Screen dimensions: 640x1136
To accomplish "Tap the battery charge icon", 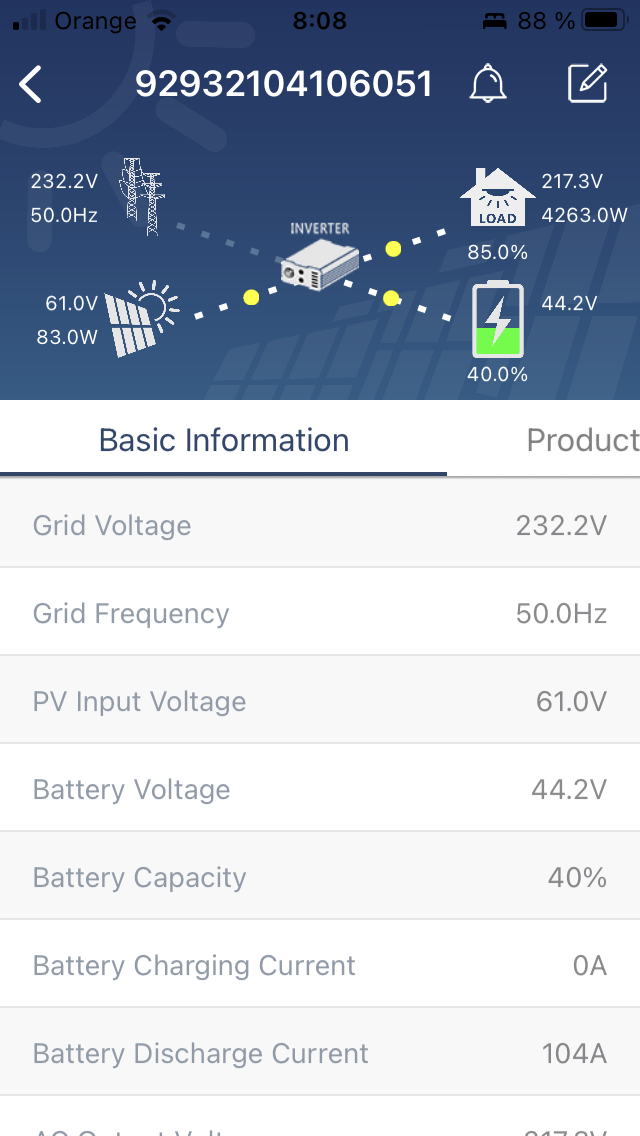I will coord(497,321).
